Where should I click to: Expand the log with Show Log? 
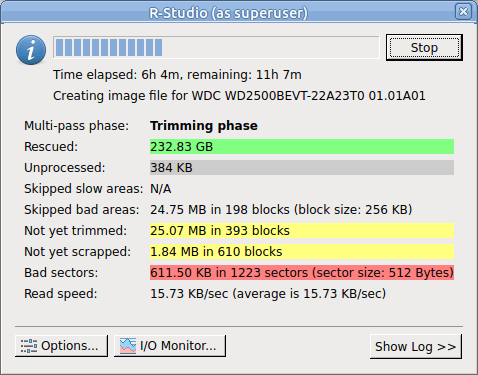416,347
